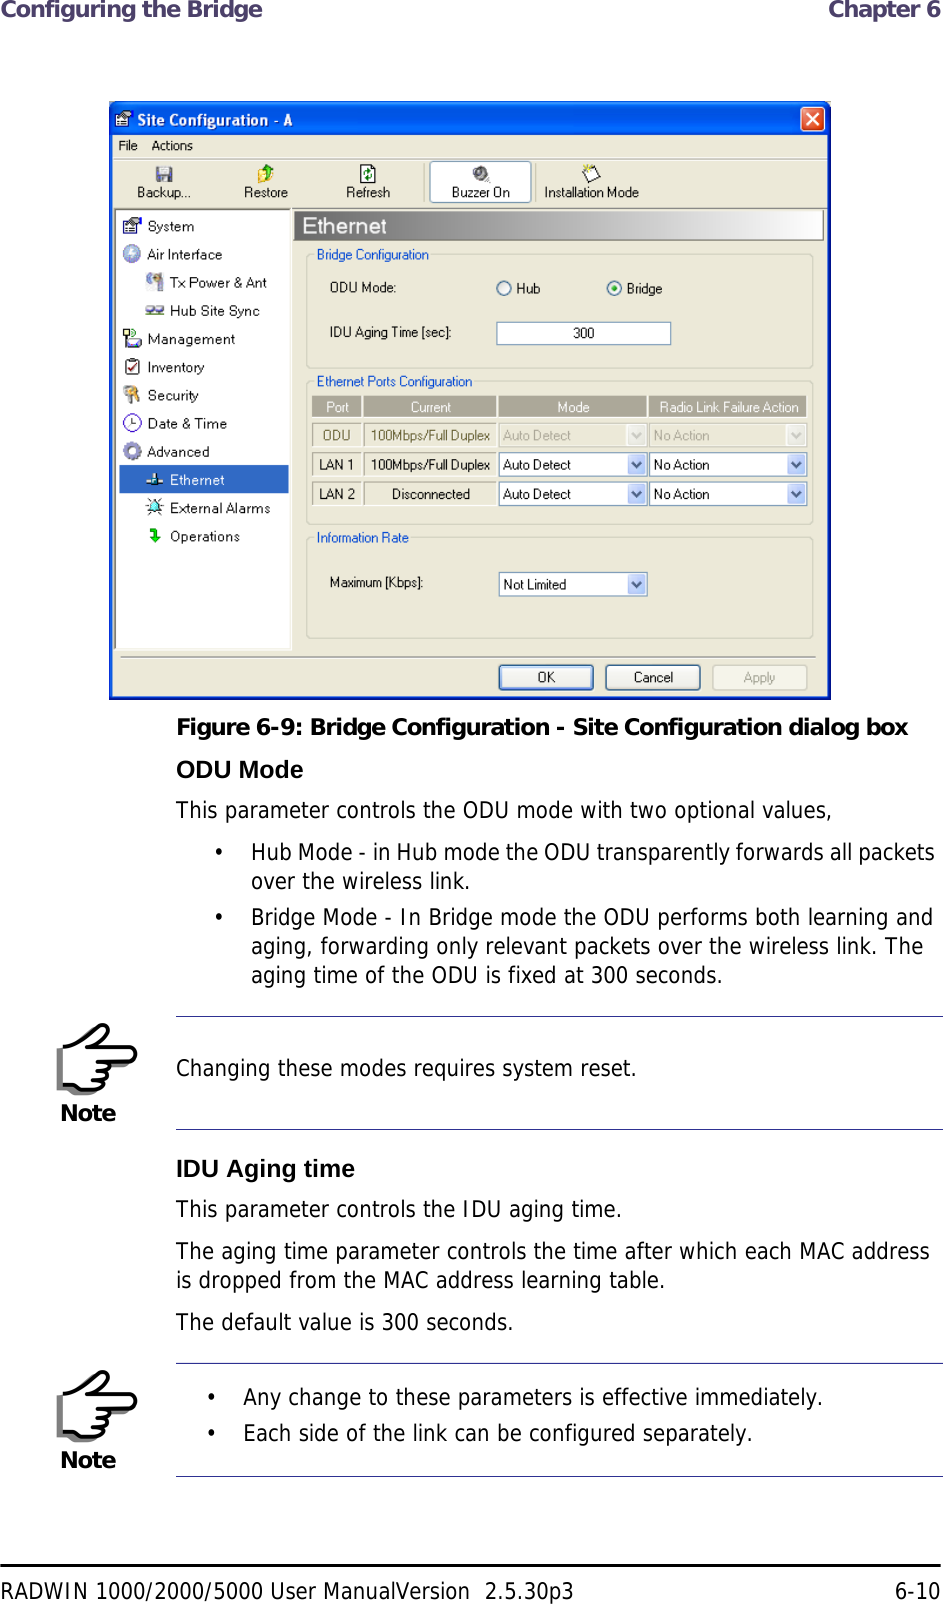The image size is (943, 1604).
Task: Open the File menu
Action: [128, 146]
